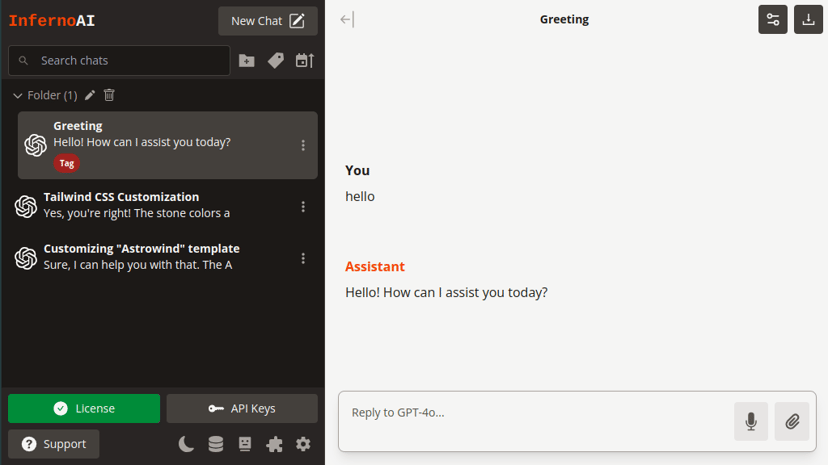Image resolution: width=828 pixels, height=465 pixels.
Task: Click the red Tag label
Action: pyautogui.click(x=67, y=163)
